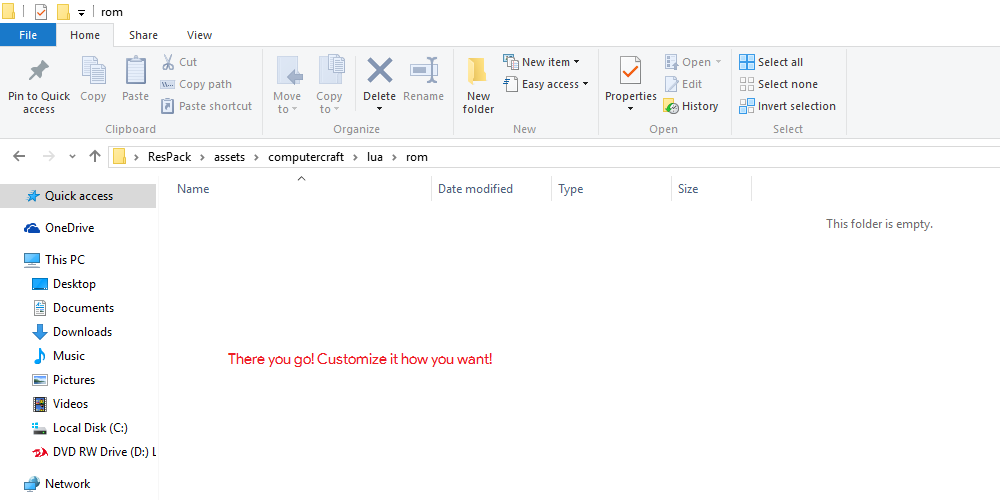Click Invert selection in the ribbon

pos(787,106)
